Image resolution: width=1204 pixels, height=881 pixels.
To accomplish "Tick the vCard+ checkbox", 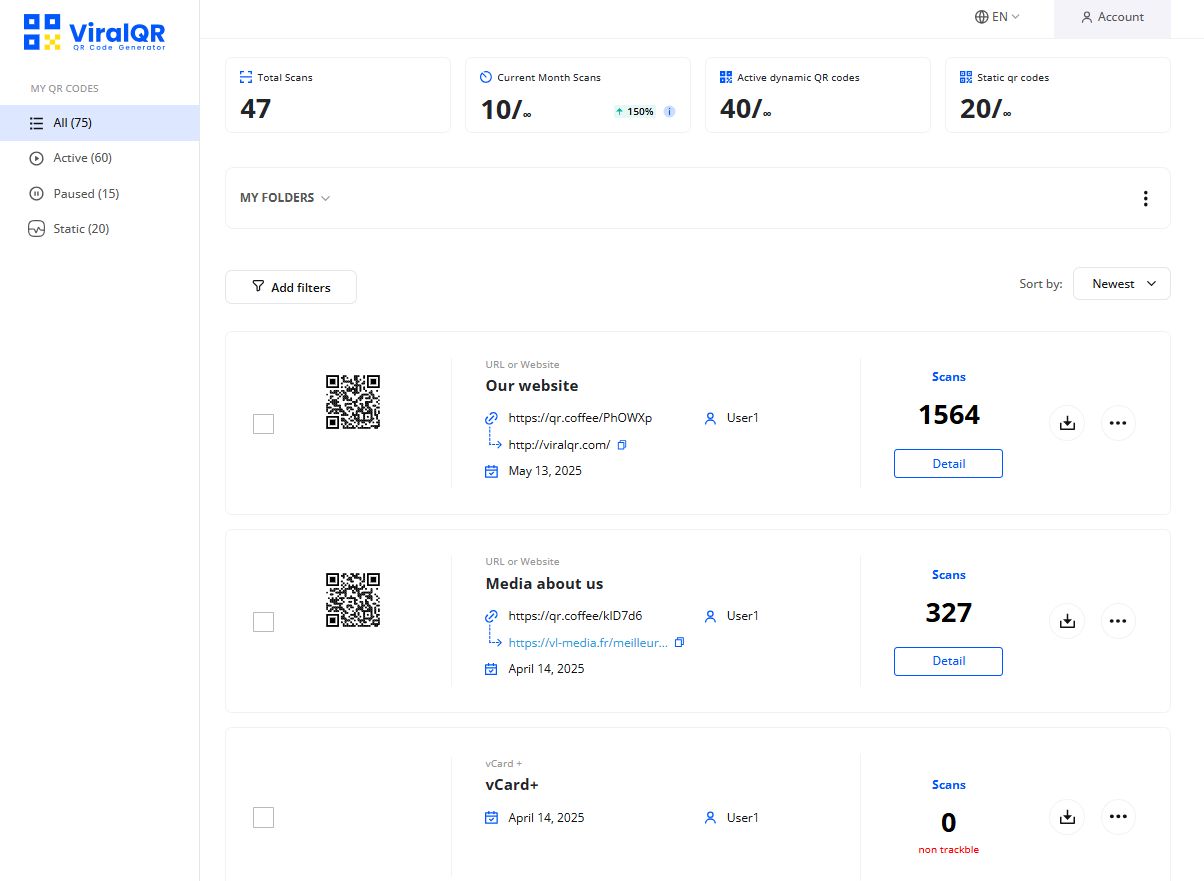I will click(263, 817).
